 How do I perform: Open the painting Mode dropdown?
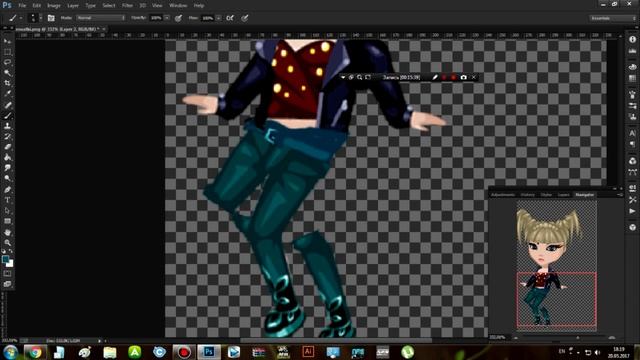pyautogui.click(x=101, y=18)
